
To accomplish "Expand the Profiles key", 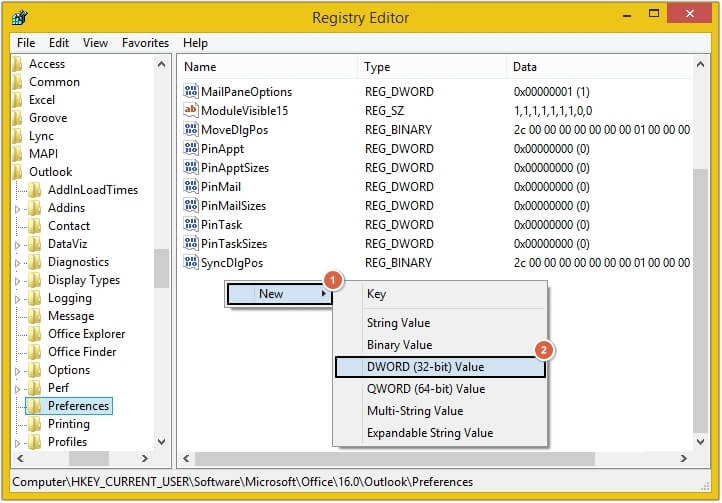I will [17, 443].
